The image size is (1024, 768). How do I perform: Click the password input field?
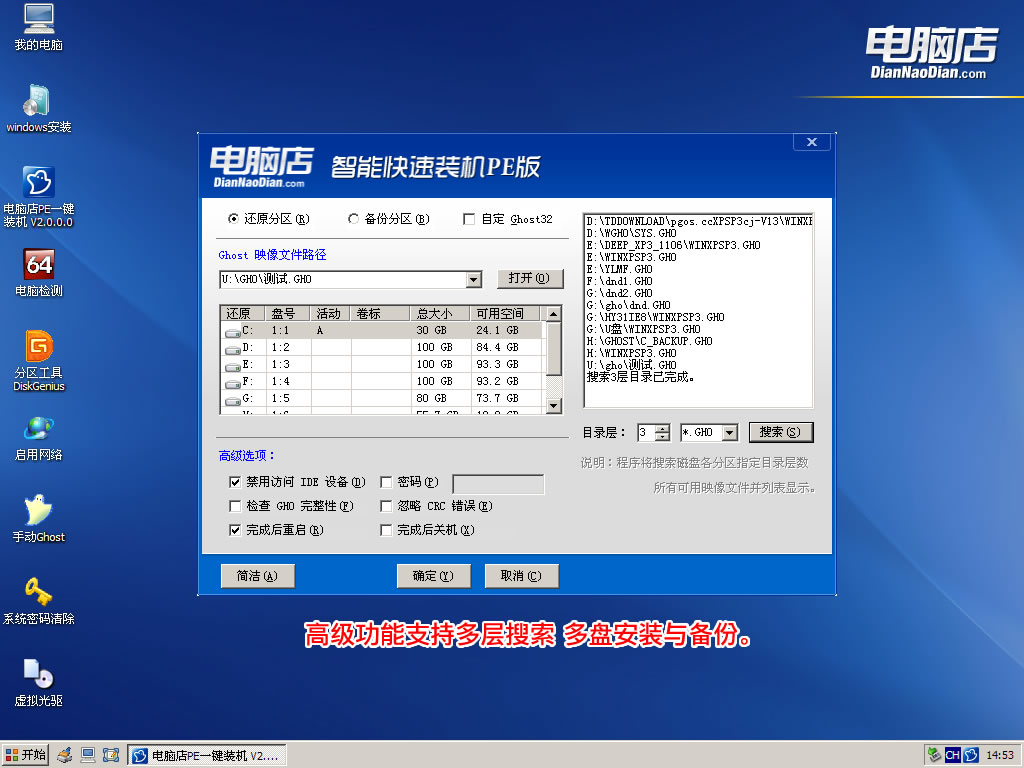coord(498,484)
